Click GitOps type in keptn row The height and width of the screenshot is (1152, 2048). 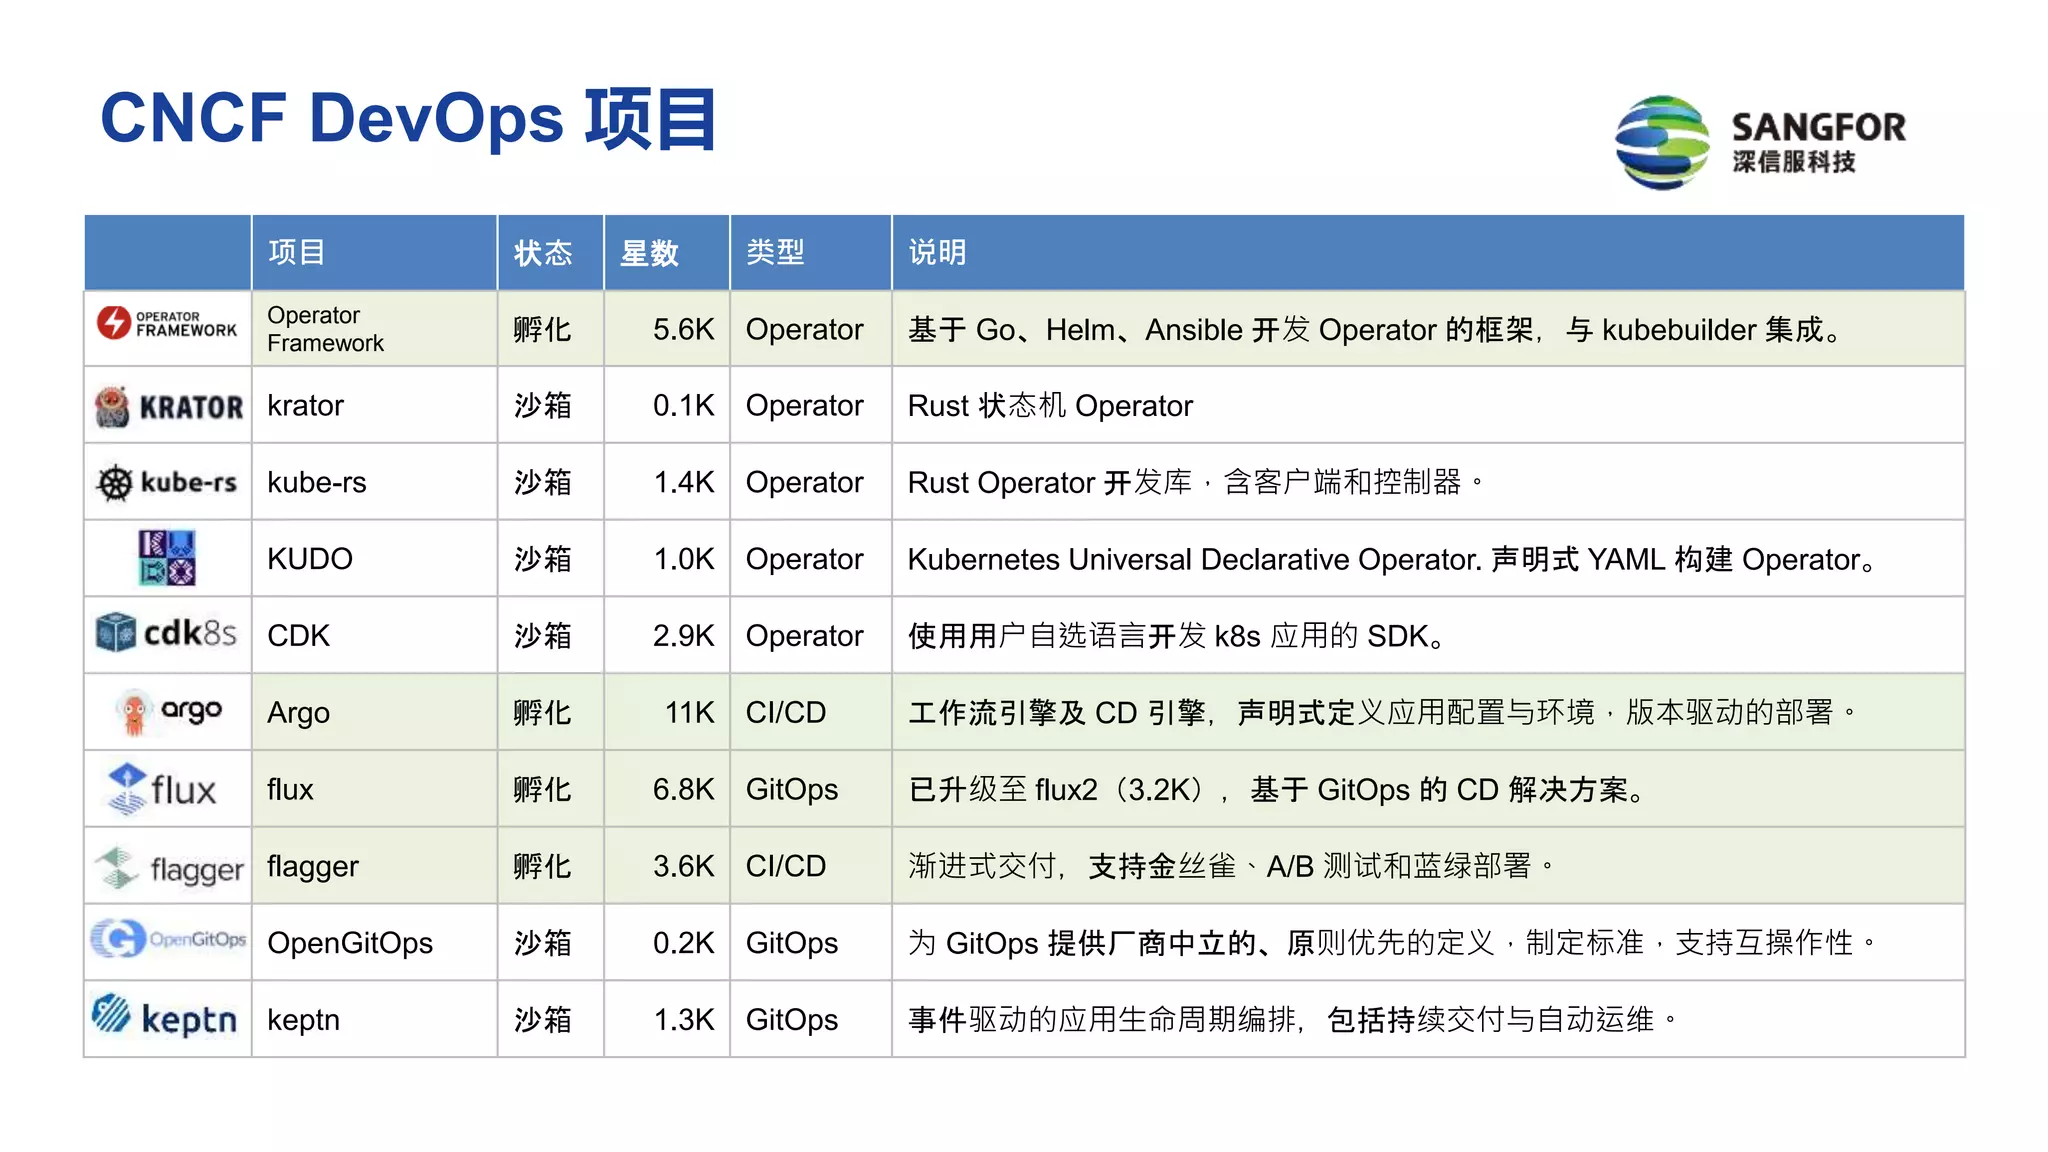pyautogui.click(x=792, y=1021)
